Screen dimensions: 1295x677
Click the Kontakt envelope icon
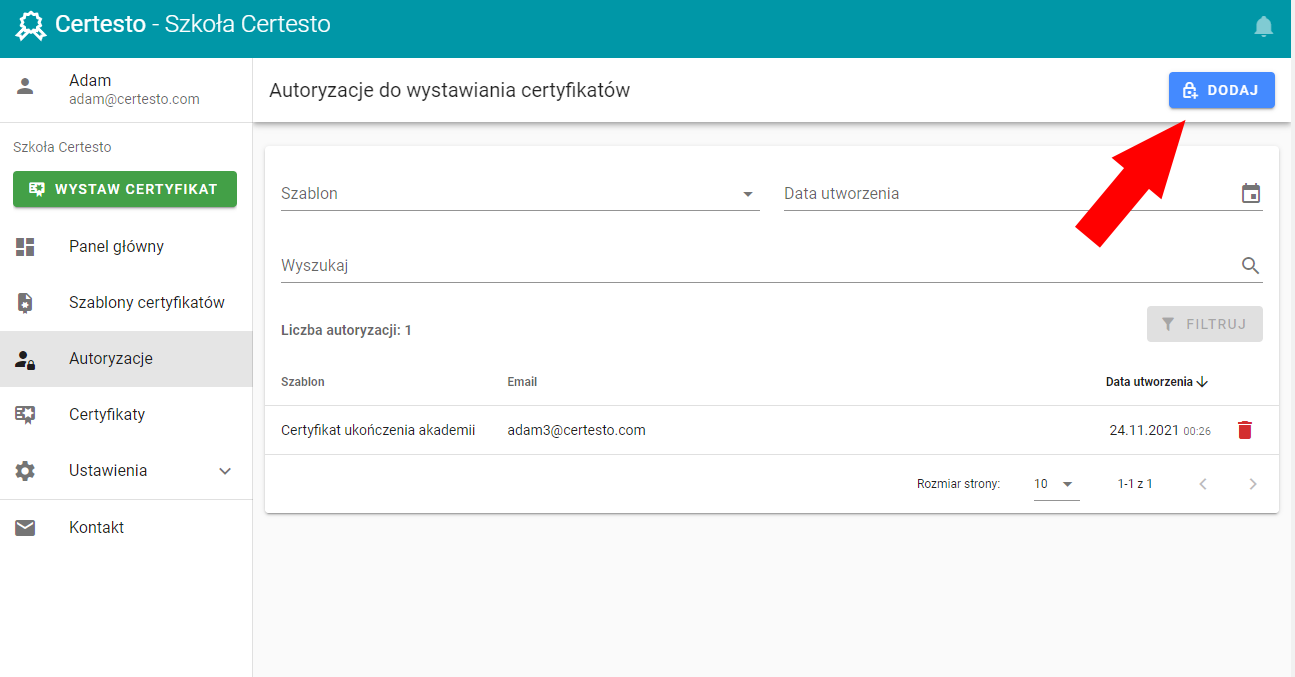click(x=25, y=527)
